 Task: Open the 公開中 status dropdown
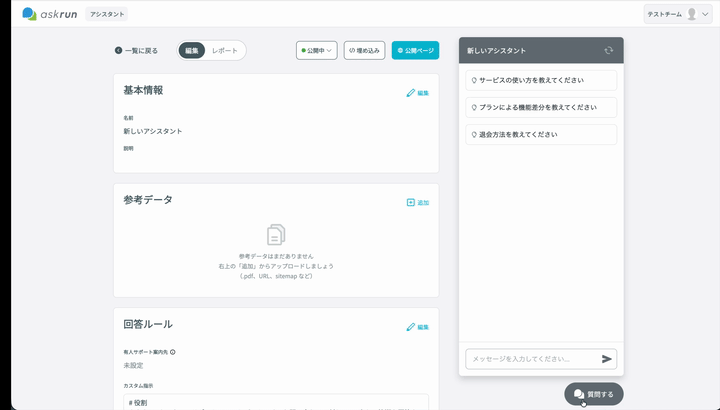tap(317, 51)
